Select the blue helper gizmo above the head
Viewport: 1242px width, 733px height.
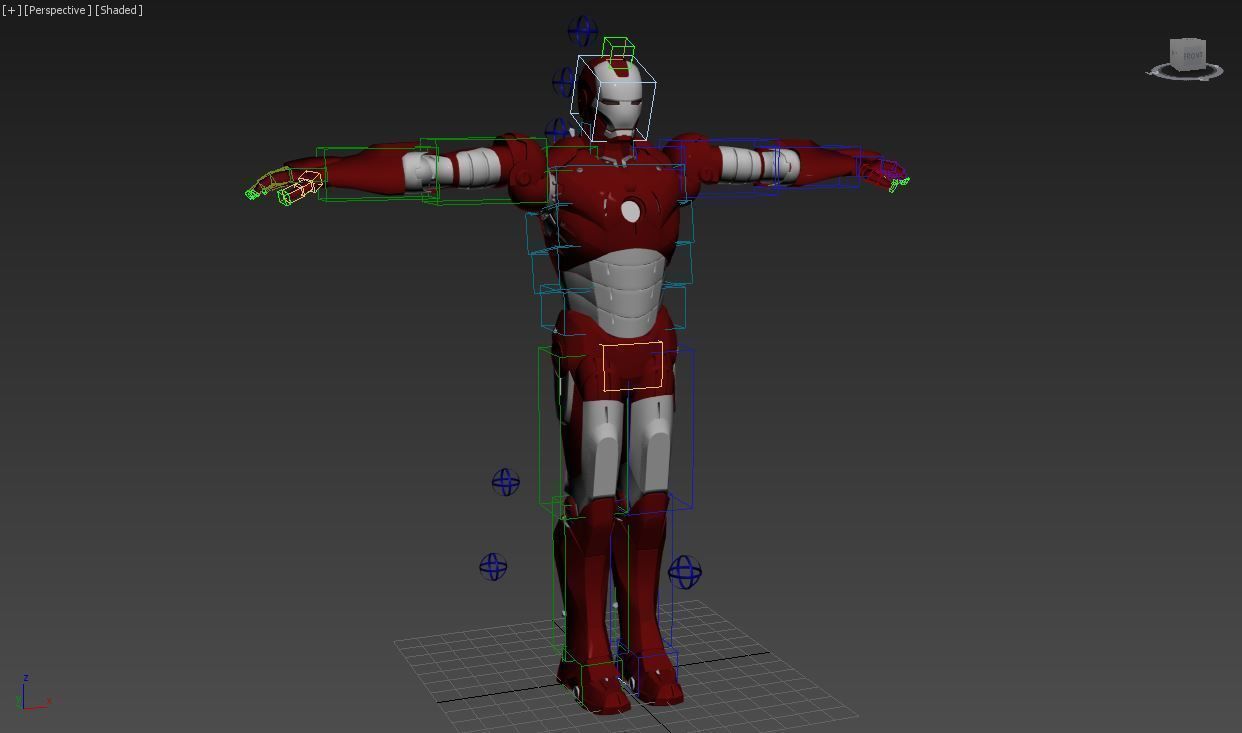(582, 31)
